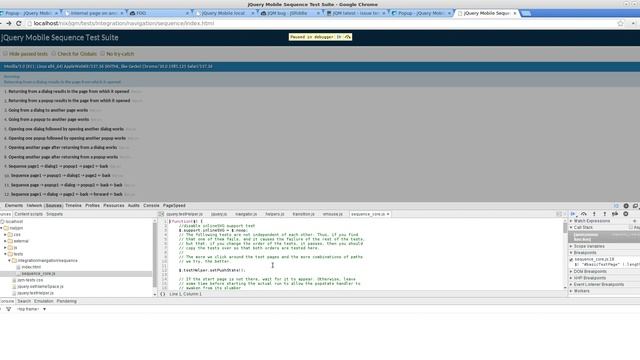This screenshot has width=640, height=360.
Task: Switch to Network panel tab
Action: [x=34, y=206]
